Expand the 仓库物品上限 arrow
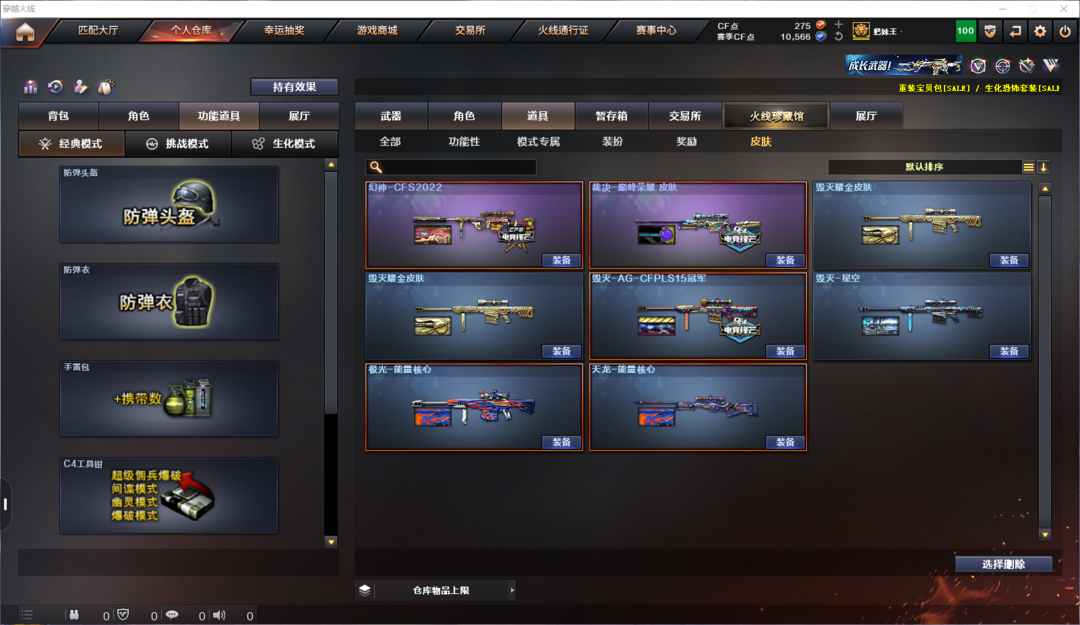The width and height of the screenshot is (1080, 625). point(512,590)
